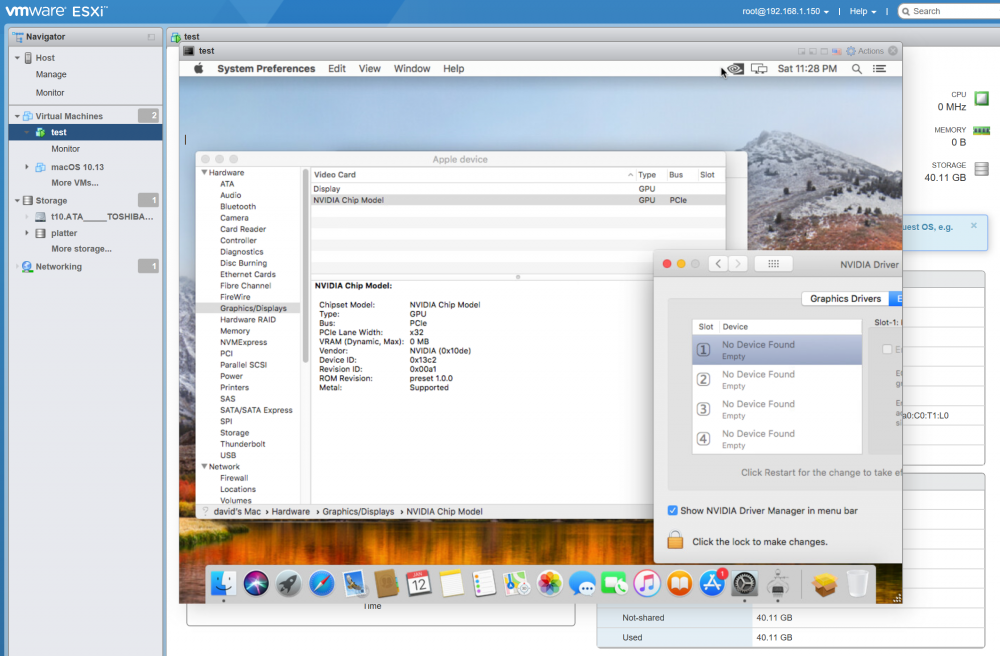This screenshot has width=1000, height=656.
Task: Collapse the Hardware section in System Information
Action: click(204, 172)
